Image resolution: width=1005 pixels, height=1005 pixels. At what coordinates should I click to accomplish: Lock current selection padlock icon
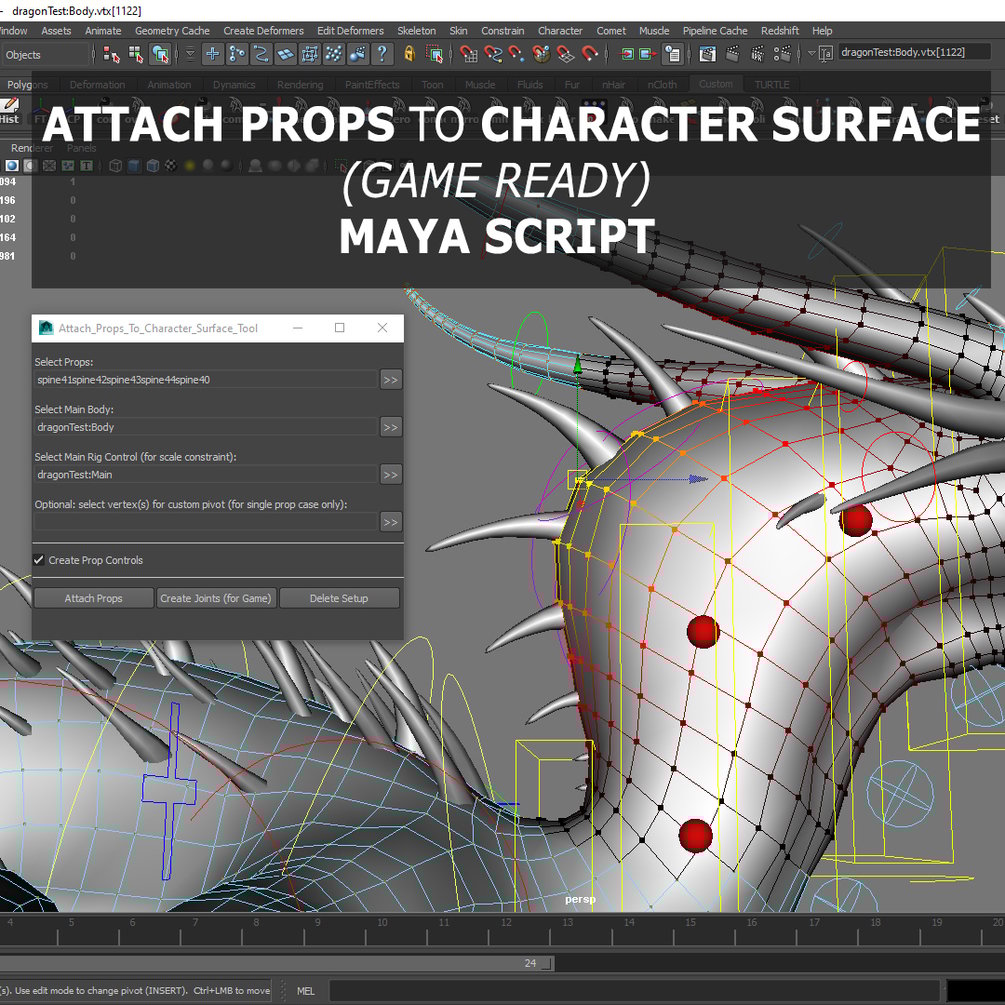click(x=410, y=55)
